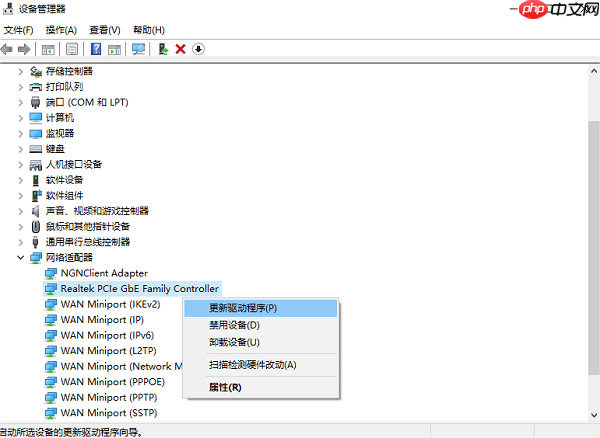Select Realtek PCIe GbE Family Controller
Screen dimensions: 600x438
tap(132, 288)
